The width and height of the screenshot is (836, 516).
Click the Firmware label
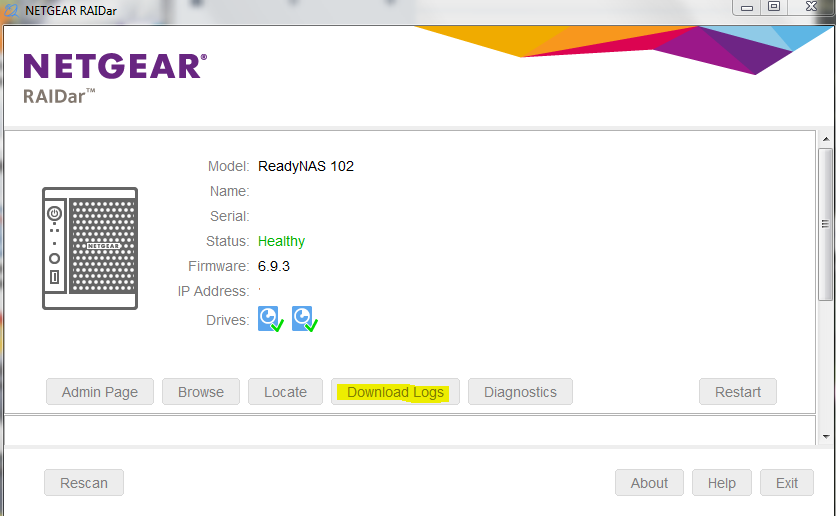pyautogui.click(x=219, y=266)
